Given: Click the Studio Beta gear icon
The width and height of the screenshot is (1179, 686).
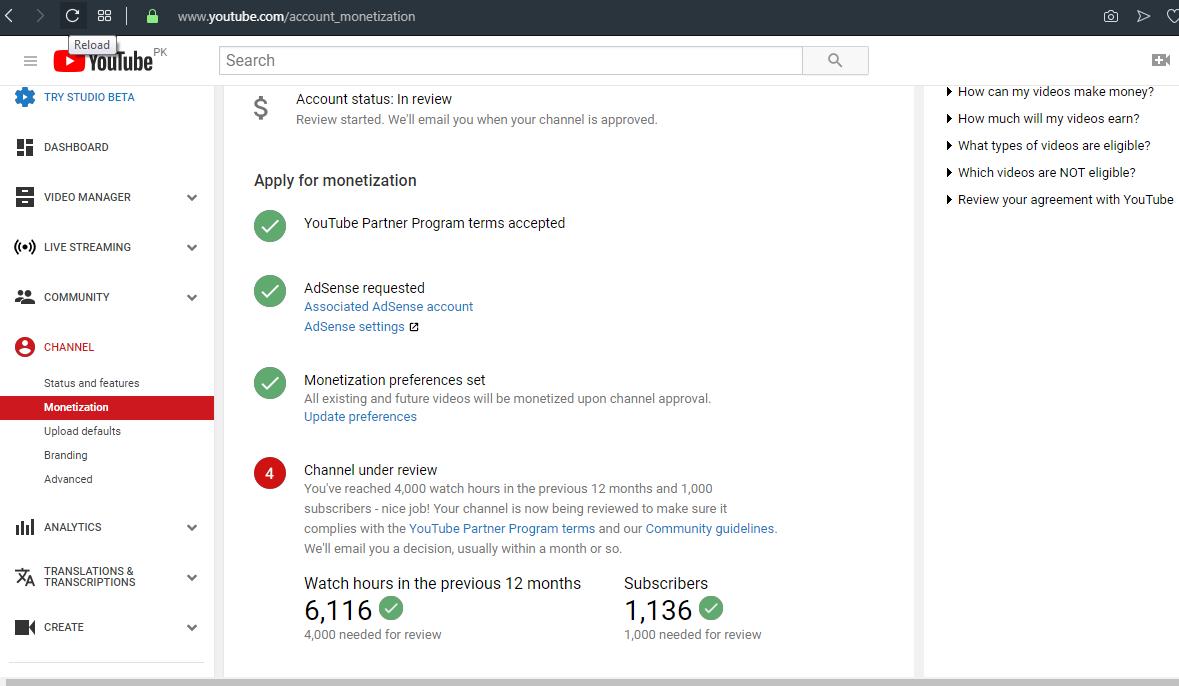Looking at the screenshot, I should (x=25, y=97).
